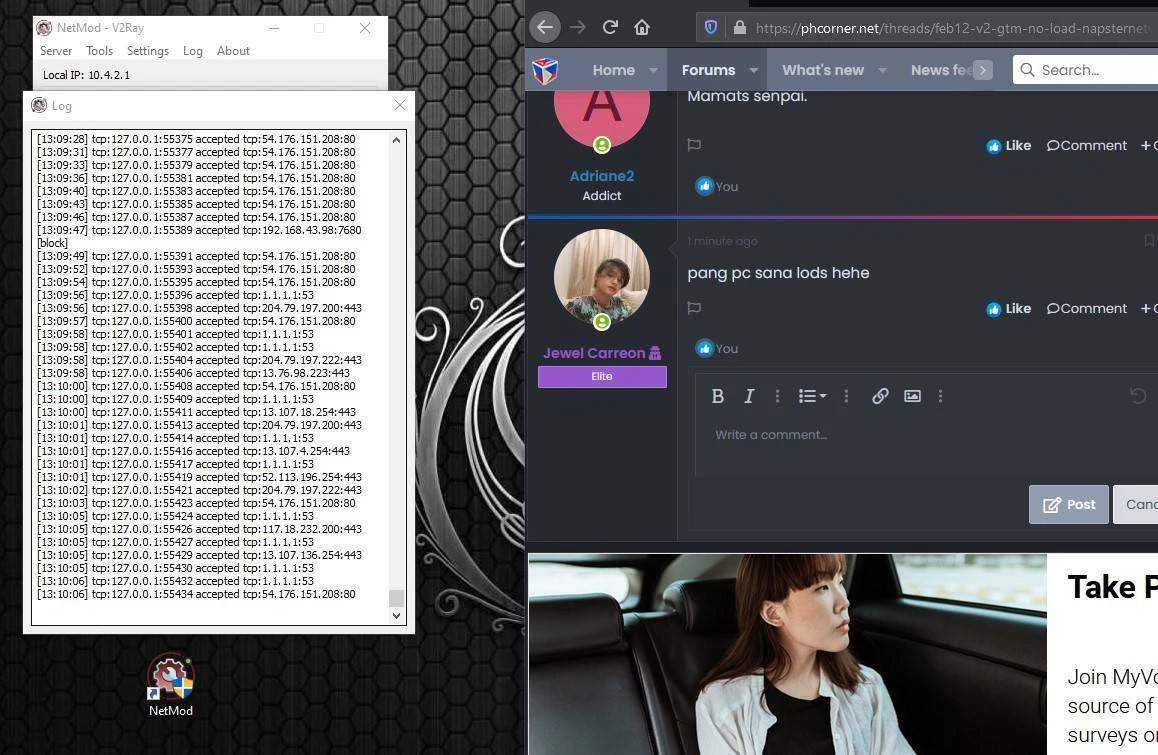Click the site padlock security icon

pos(739,28)
